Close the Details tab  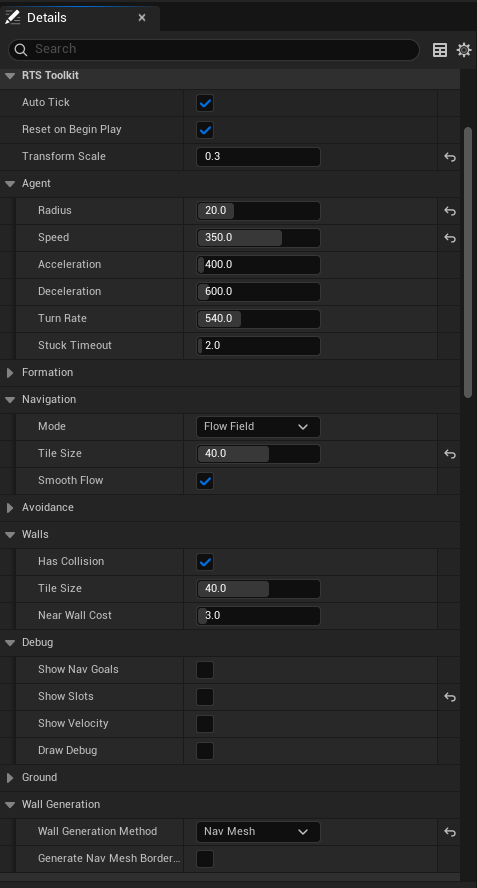142,18
